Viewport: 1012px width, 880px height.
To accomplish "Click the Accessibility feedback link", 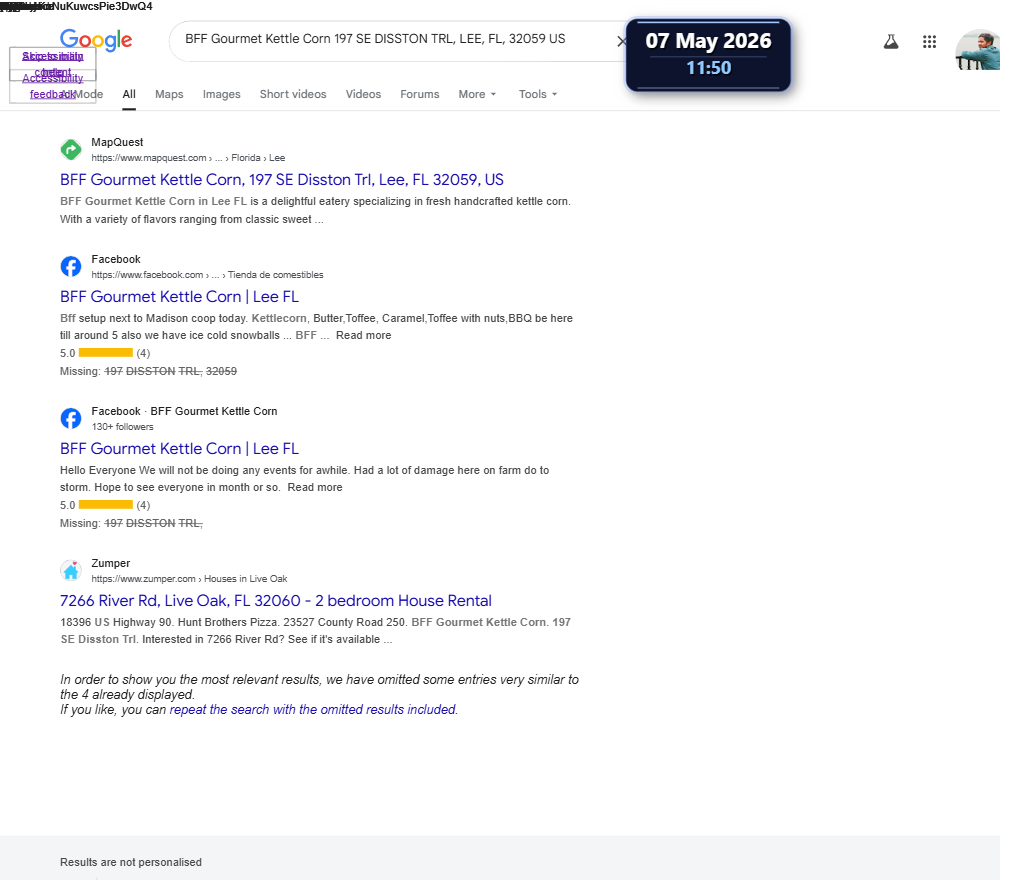I will (53, 86).
